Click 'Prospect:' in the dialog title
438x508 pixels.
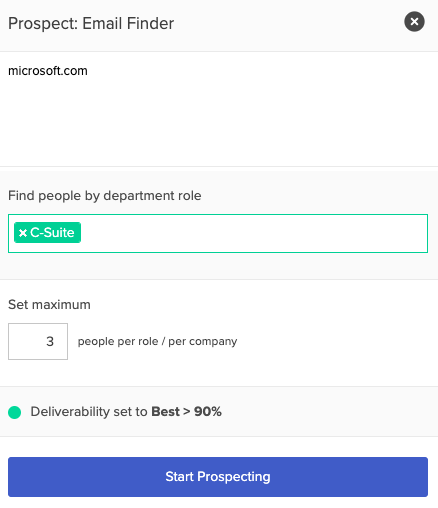tap(43, 24)
